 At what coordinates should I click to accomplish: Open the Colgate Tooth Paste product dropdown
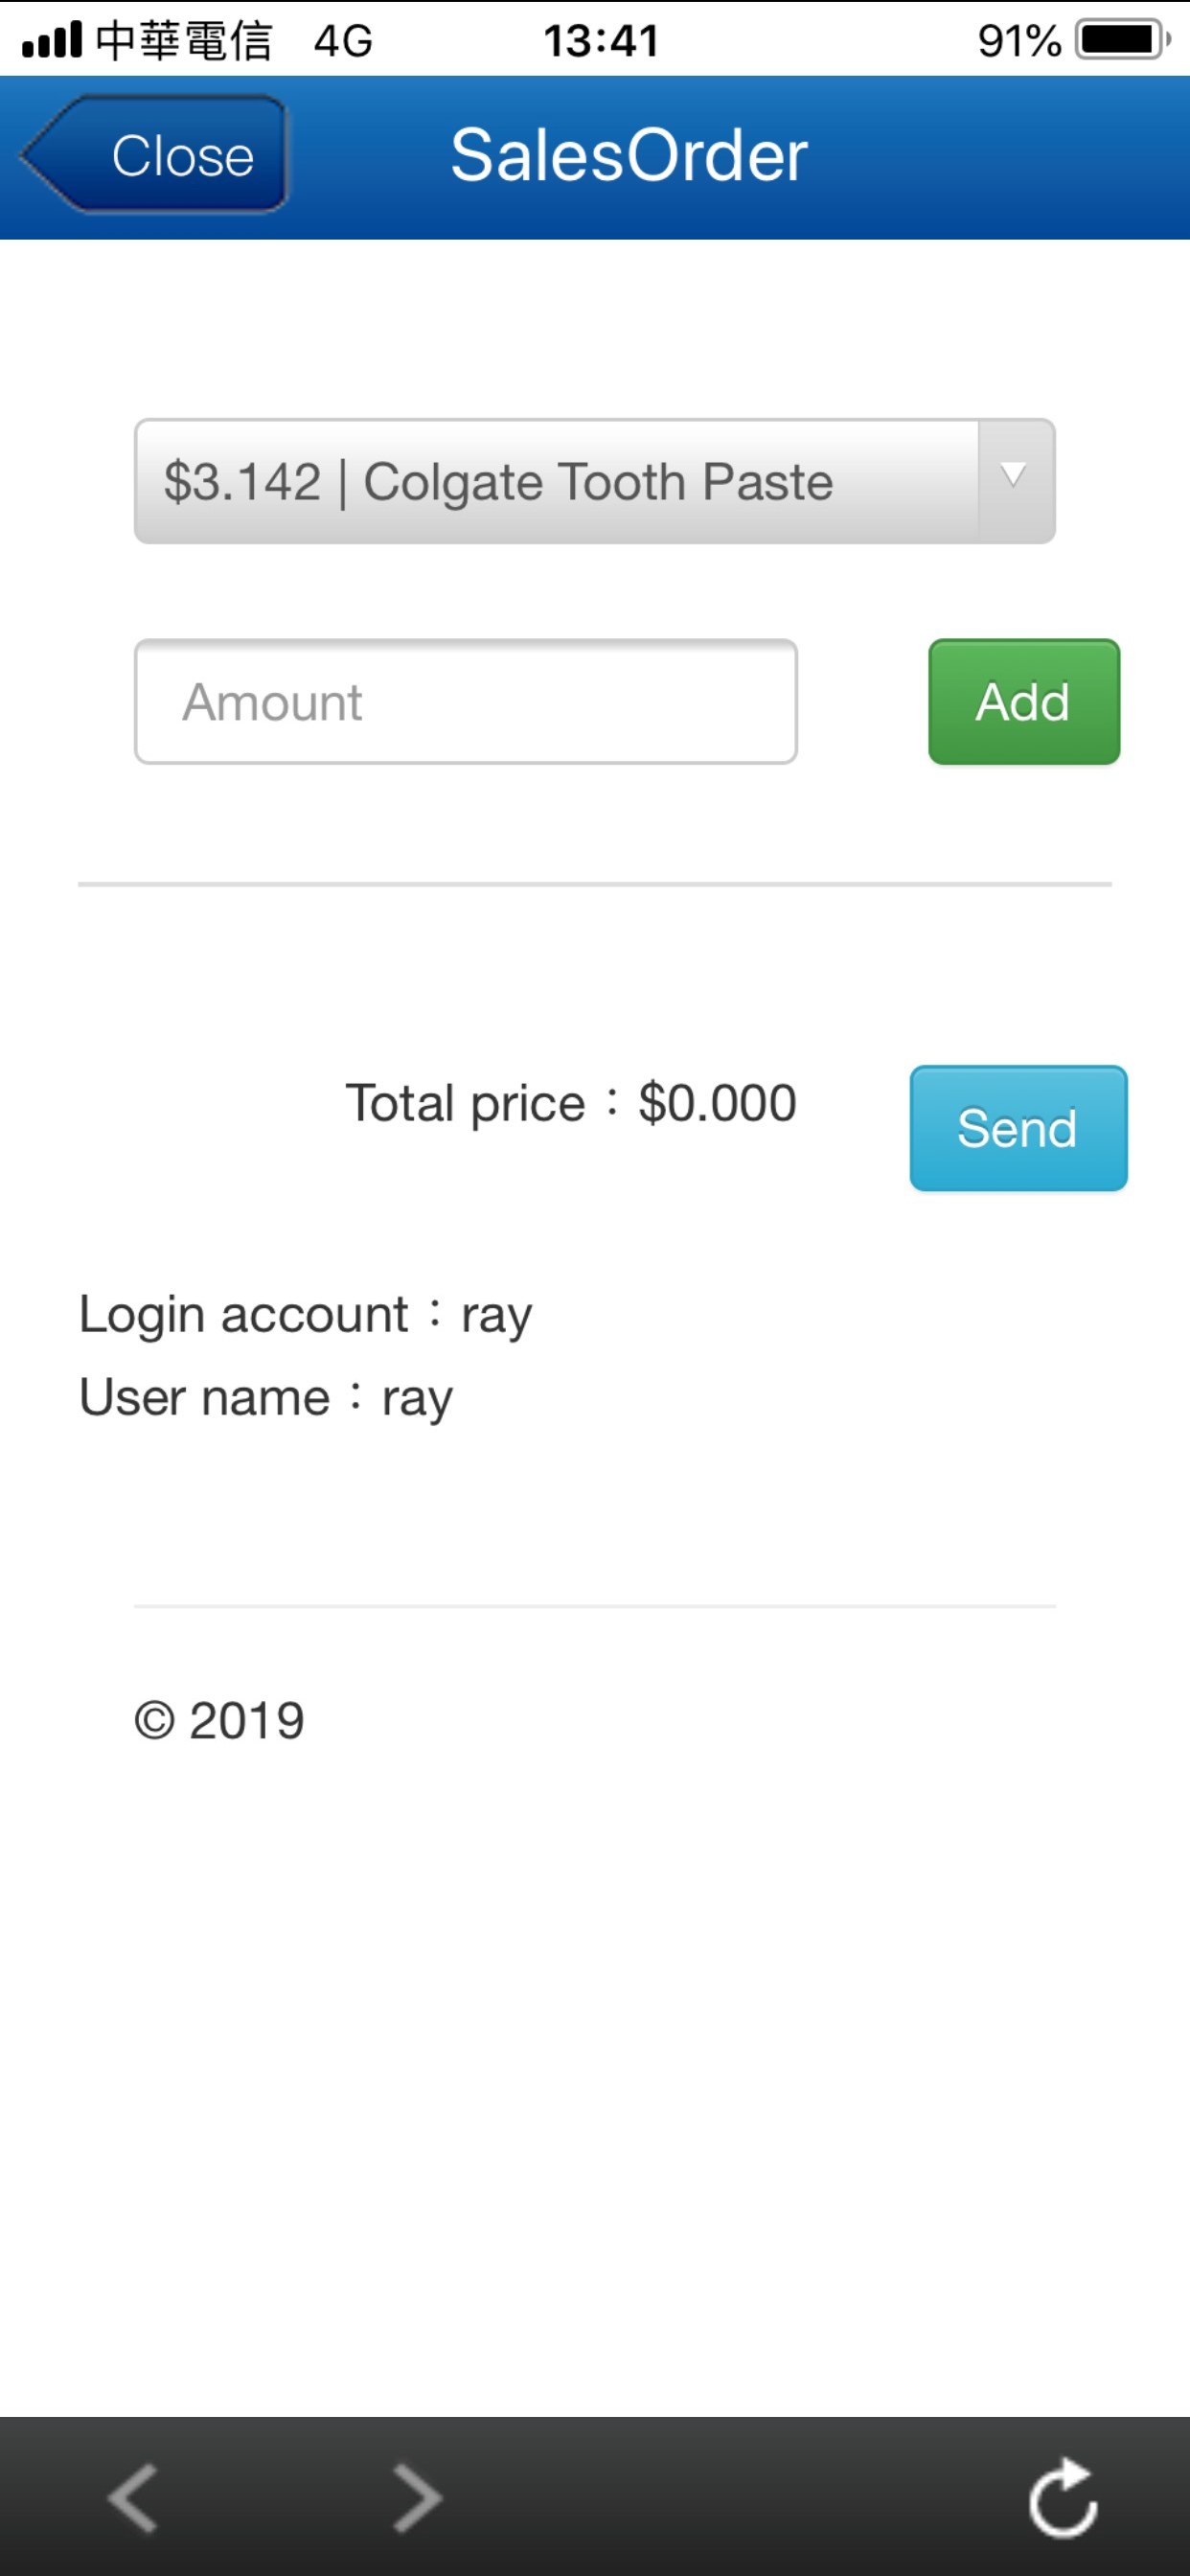[x=555, y=482]
